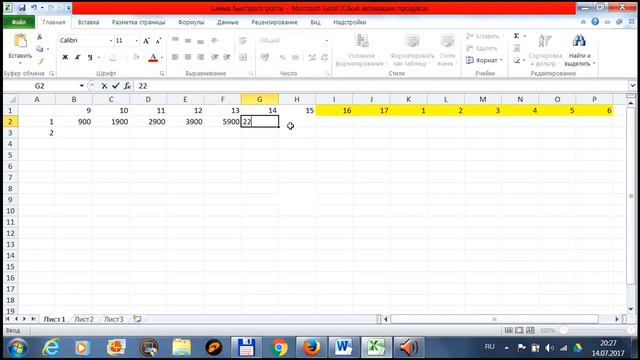Expand the Name Box G2 dropdown arrow
This screenshot has height=360, width=640.
(x=82, y=86)
